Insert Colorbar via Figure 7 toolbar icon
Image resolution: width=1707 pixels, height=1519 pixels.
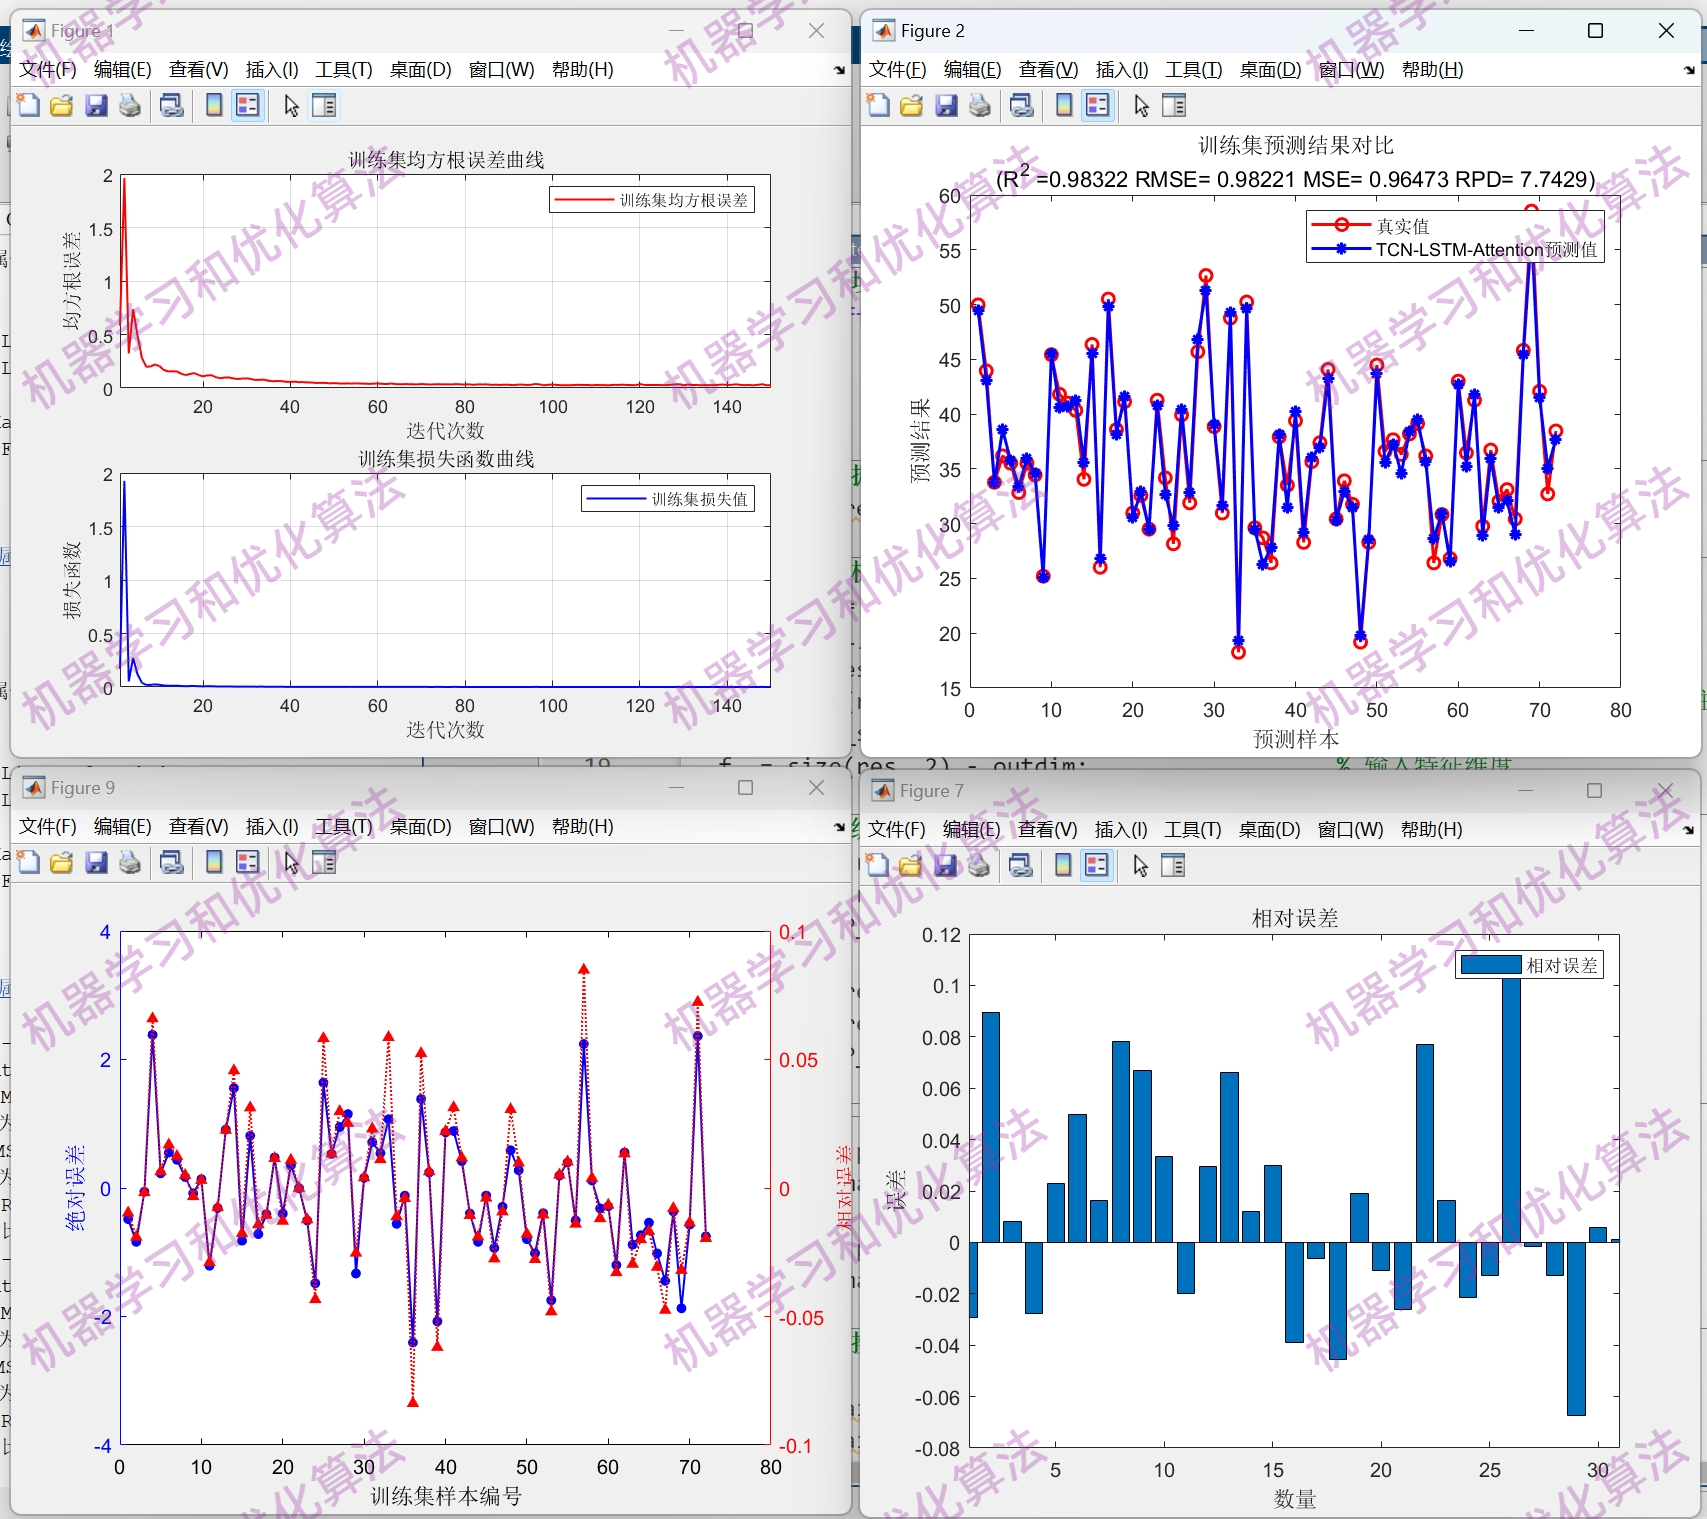[x=1063, y=865]
